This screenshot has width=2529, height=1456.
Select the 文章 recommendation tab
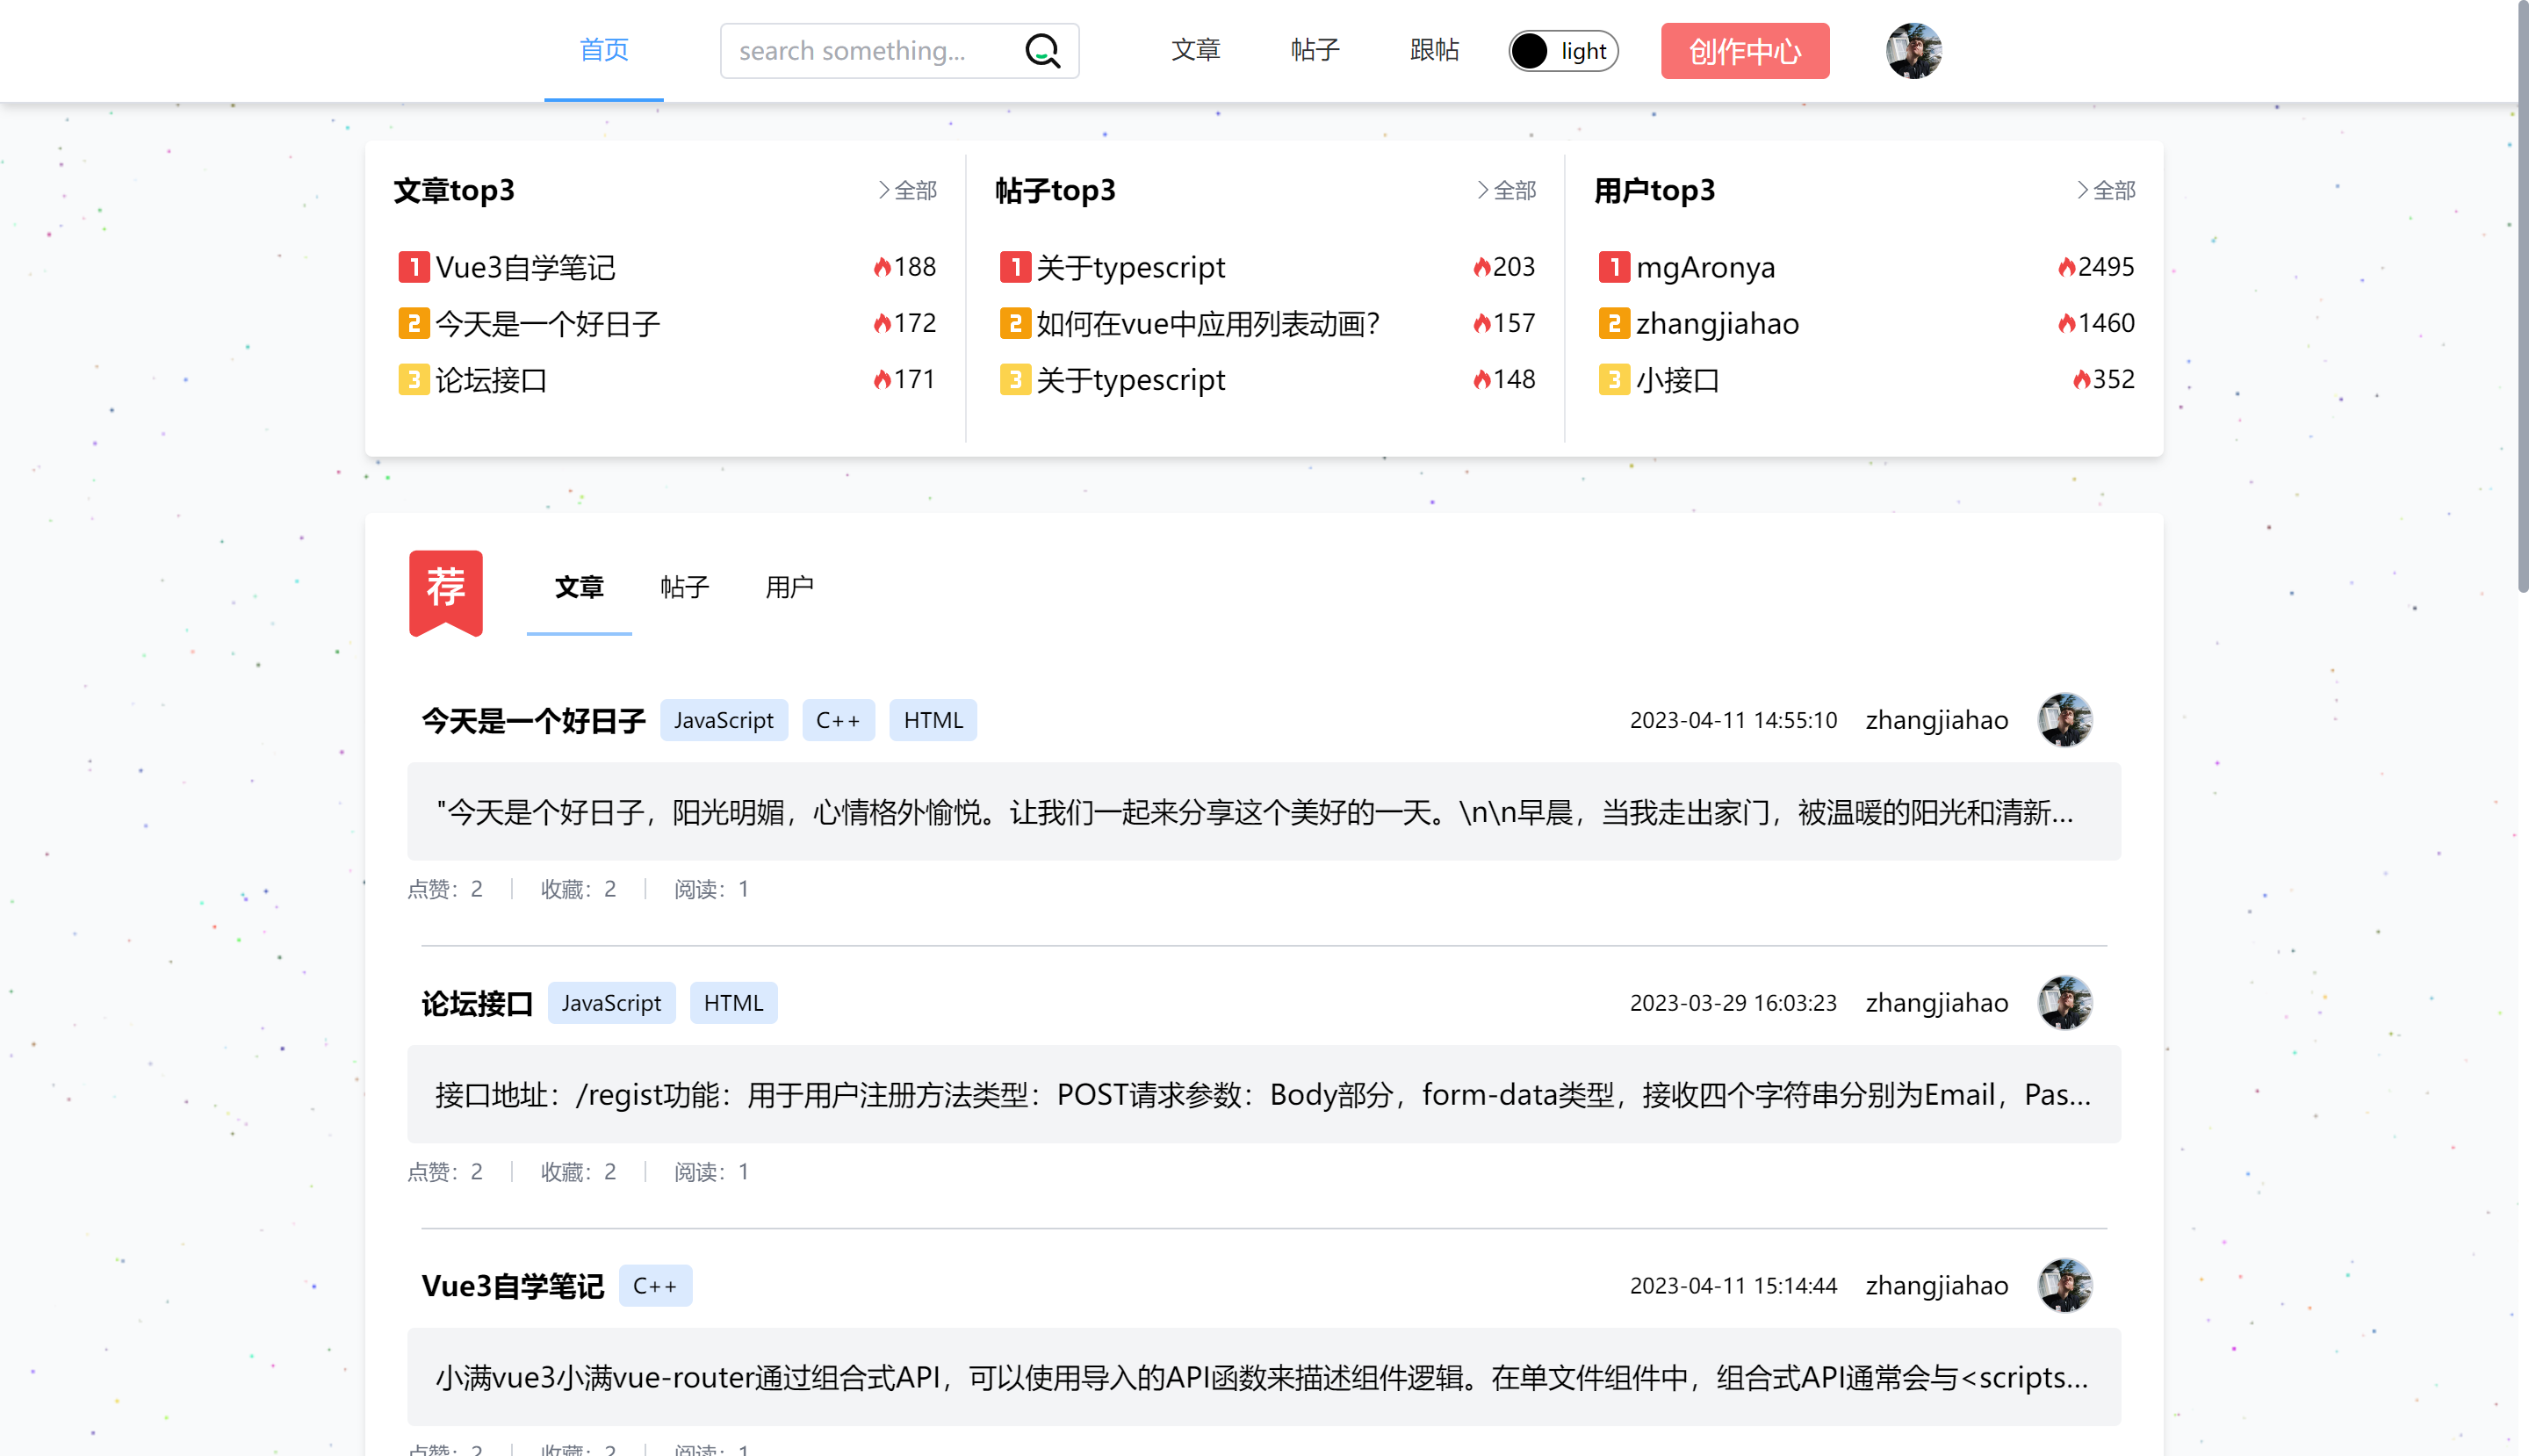[x=579, y=587]
